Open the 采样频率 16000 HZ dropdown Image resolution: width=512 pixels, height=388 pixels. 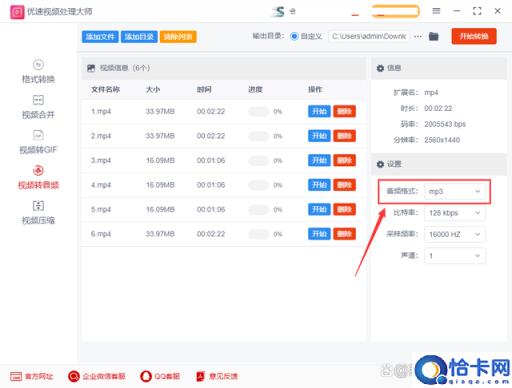[455, 234]
